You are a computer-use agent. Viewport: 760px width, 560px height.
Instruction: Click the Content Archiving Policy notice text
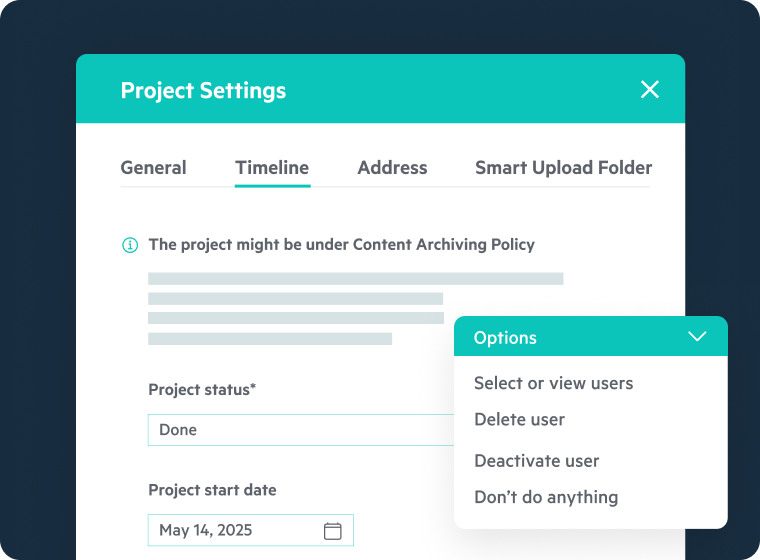coord(341,244)
